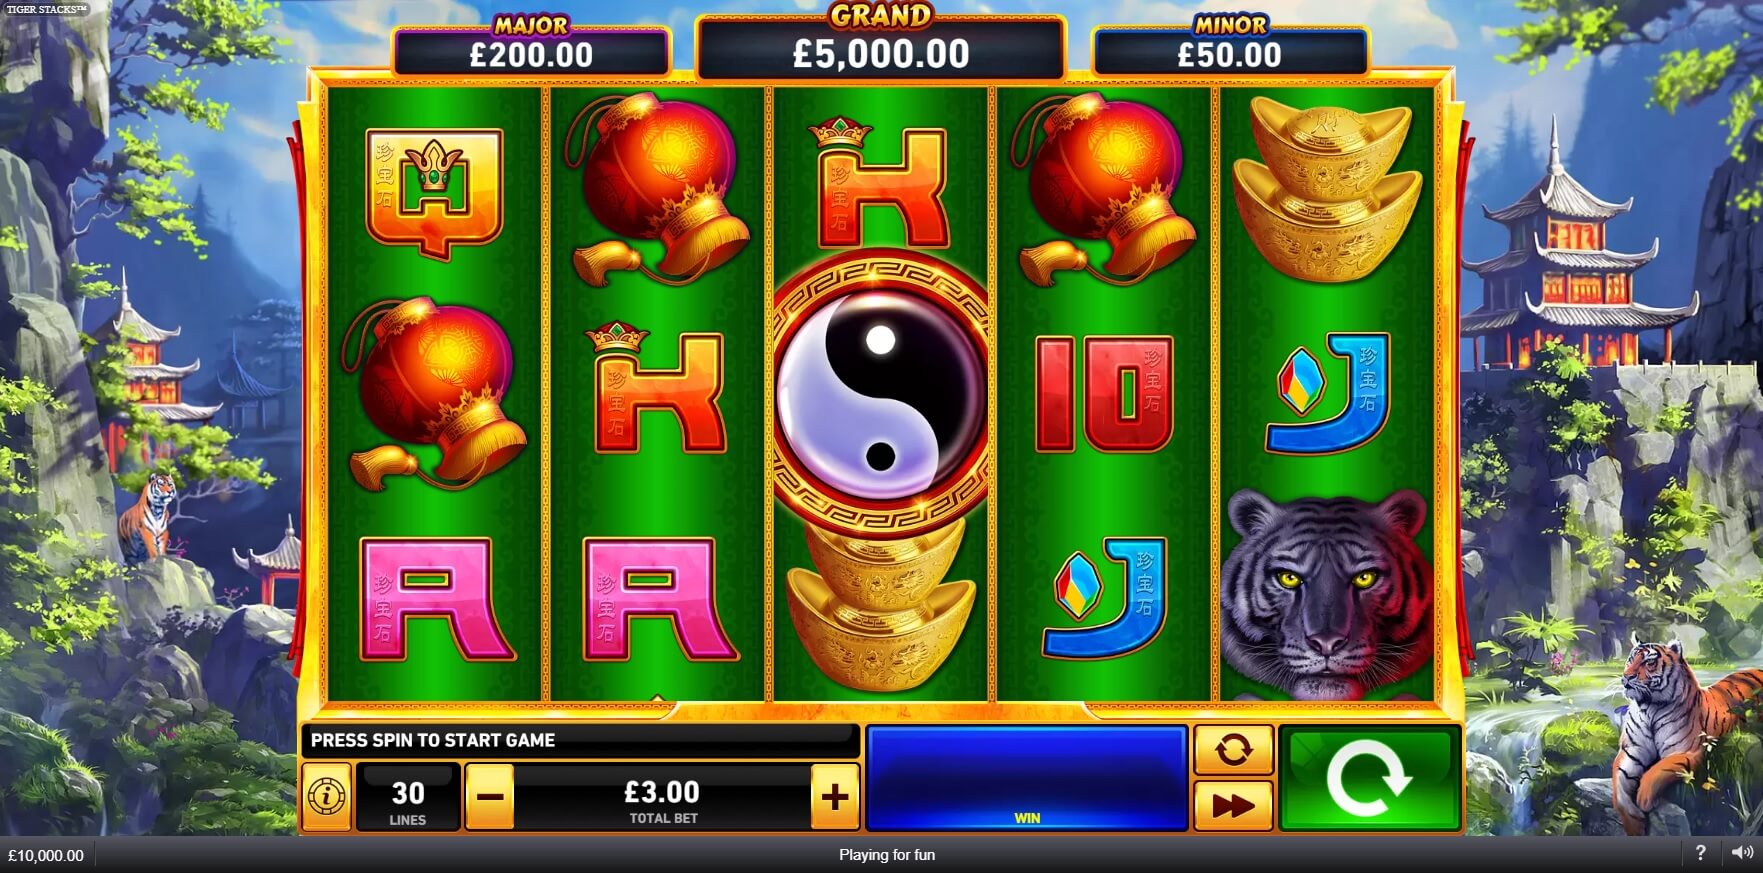Click the blue win display panel
Screen dimensions: 1763x873
point(1026,778)
